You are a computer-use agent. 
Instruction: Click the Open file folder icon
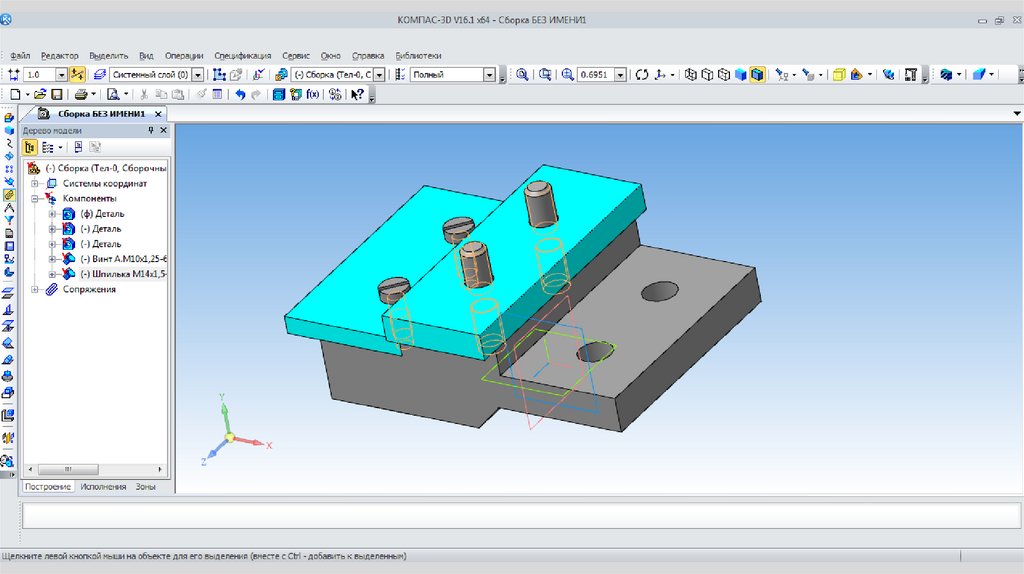(x=40, y=94)
